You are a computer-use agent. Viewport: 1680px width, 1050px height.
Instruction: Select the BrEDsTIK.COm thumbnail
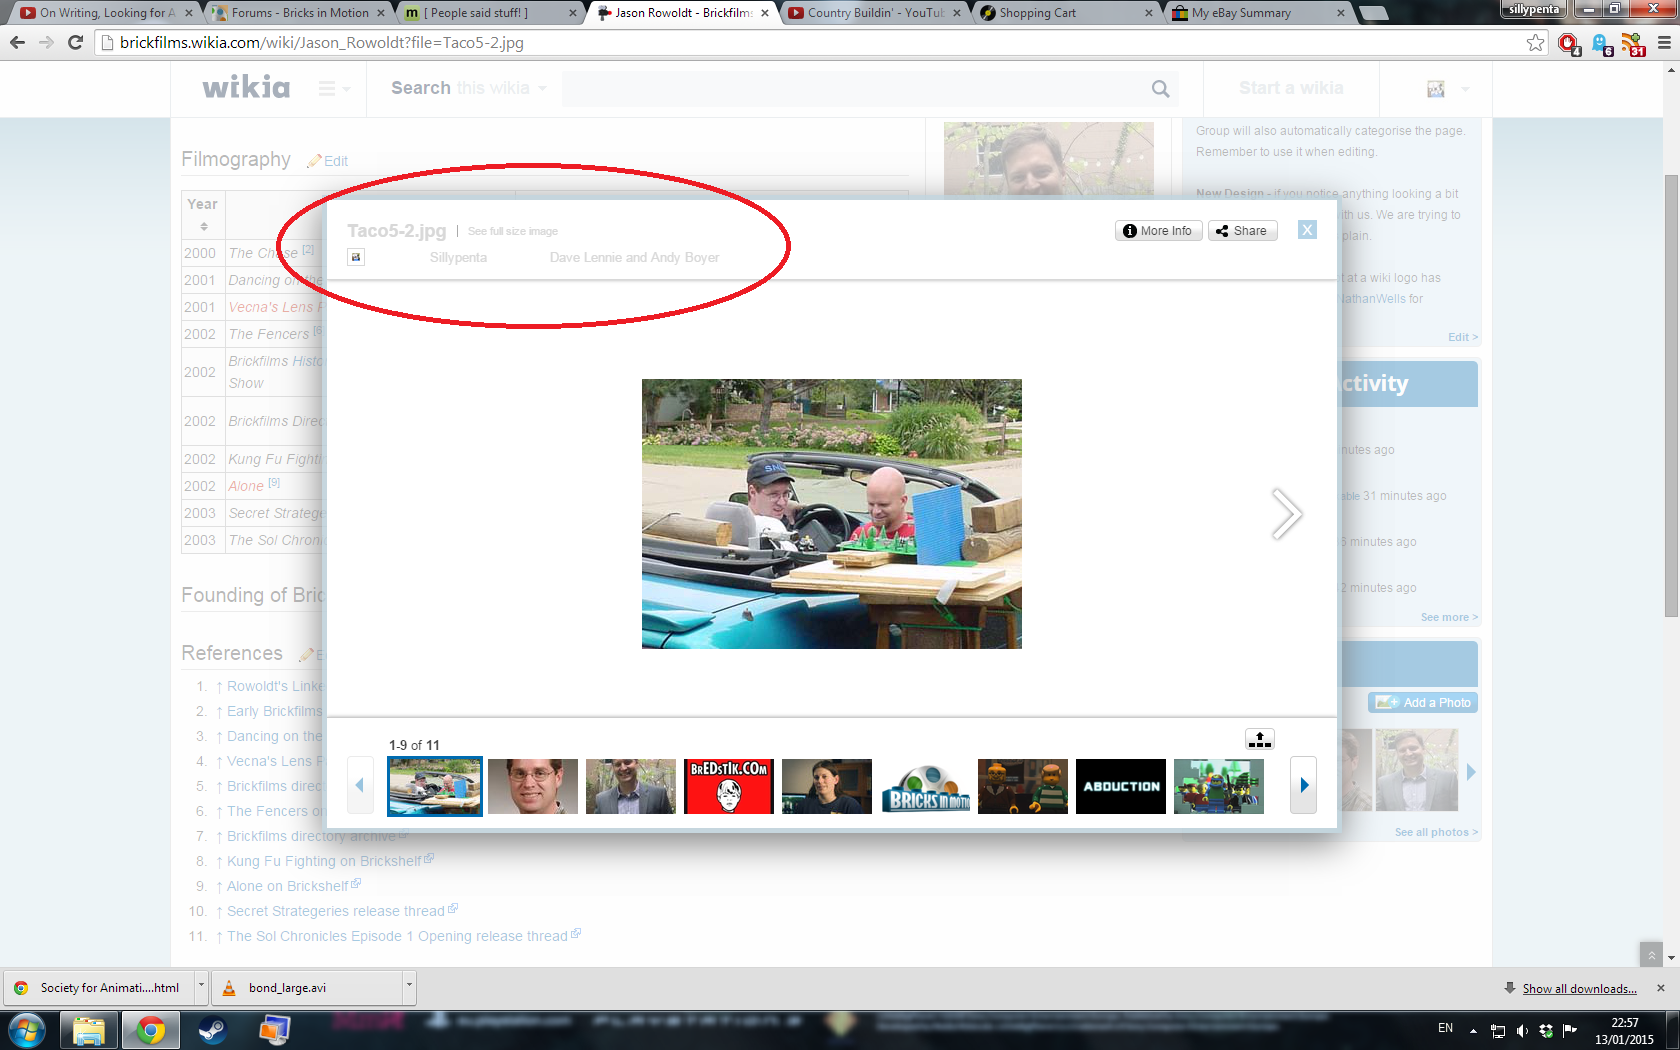point(728,786)
